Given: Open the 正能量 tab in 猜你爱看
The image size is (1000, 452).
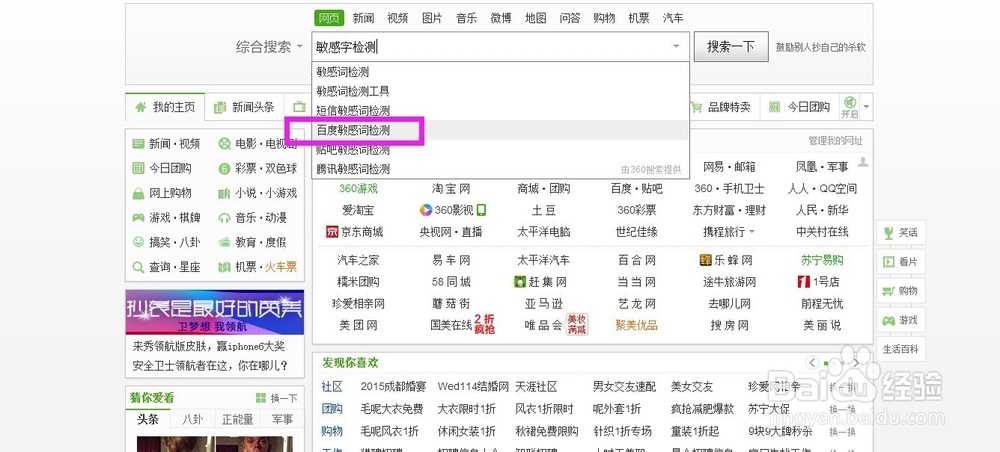Looking at the screenshot, I should [238, 419].
